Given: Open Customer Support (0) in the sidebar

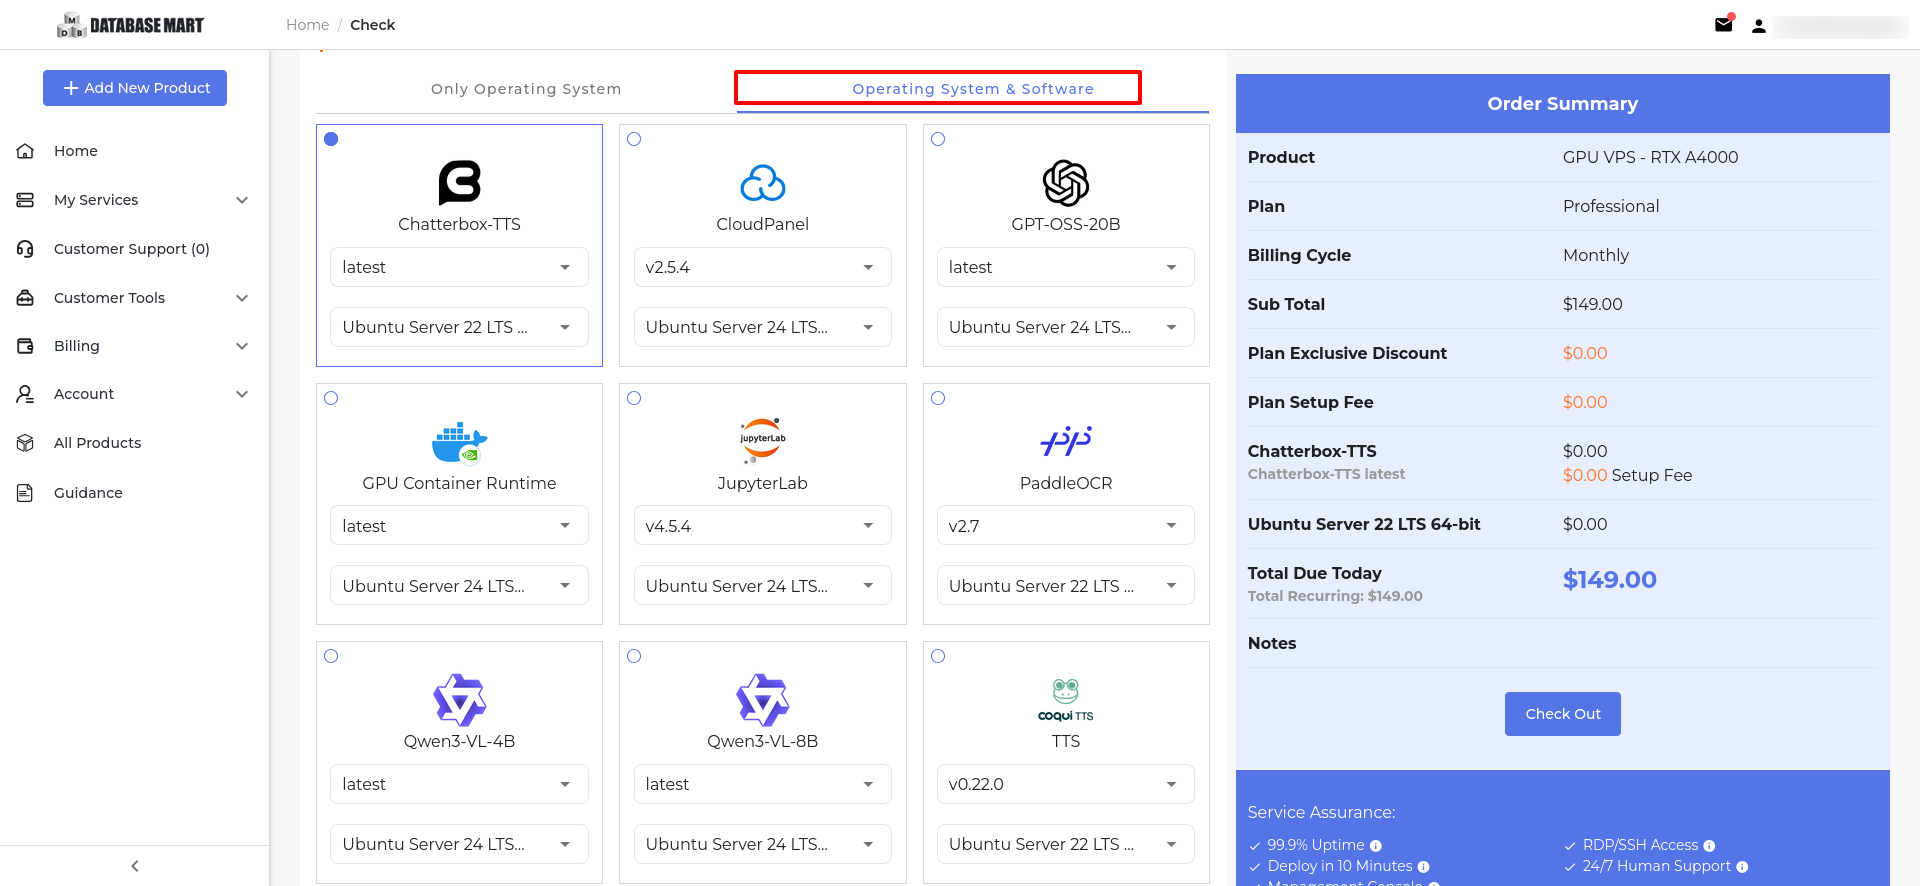Looking at the screenshot, I should (x=132, y=249).
